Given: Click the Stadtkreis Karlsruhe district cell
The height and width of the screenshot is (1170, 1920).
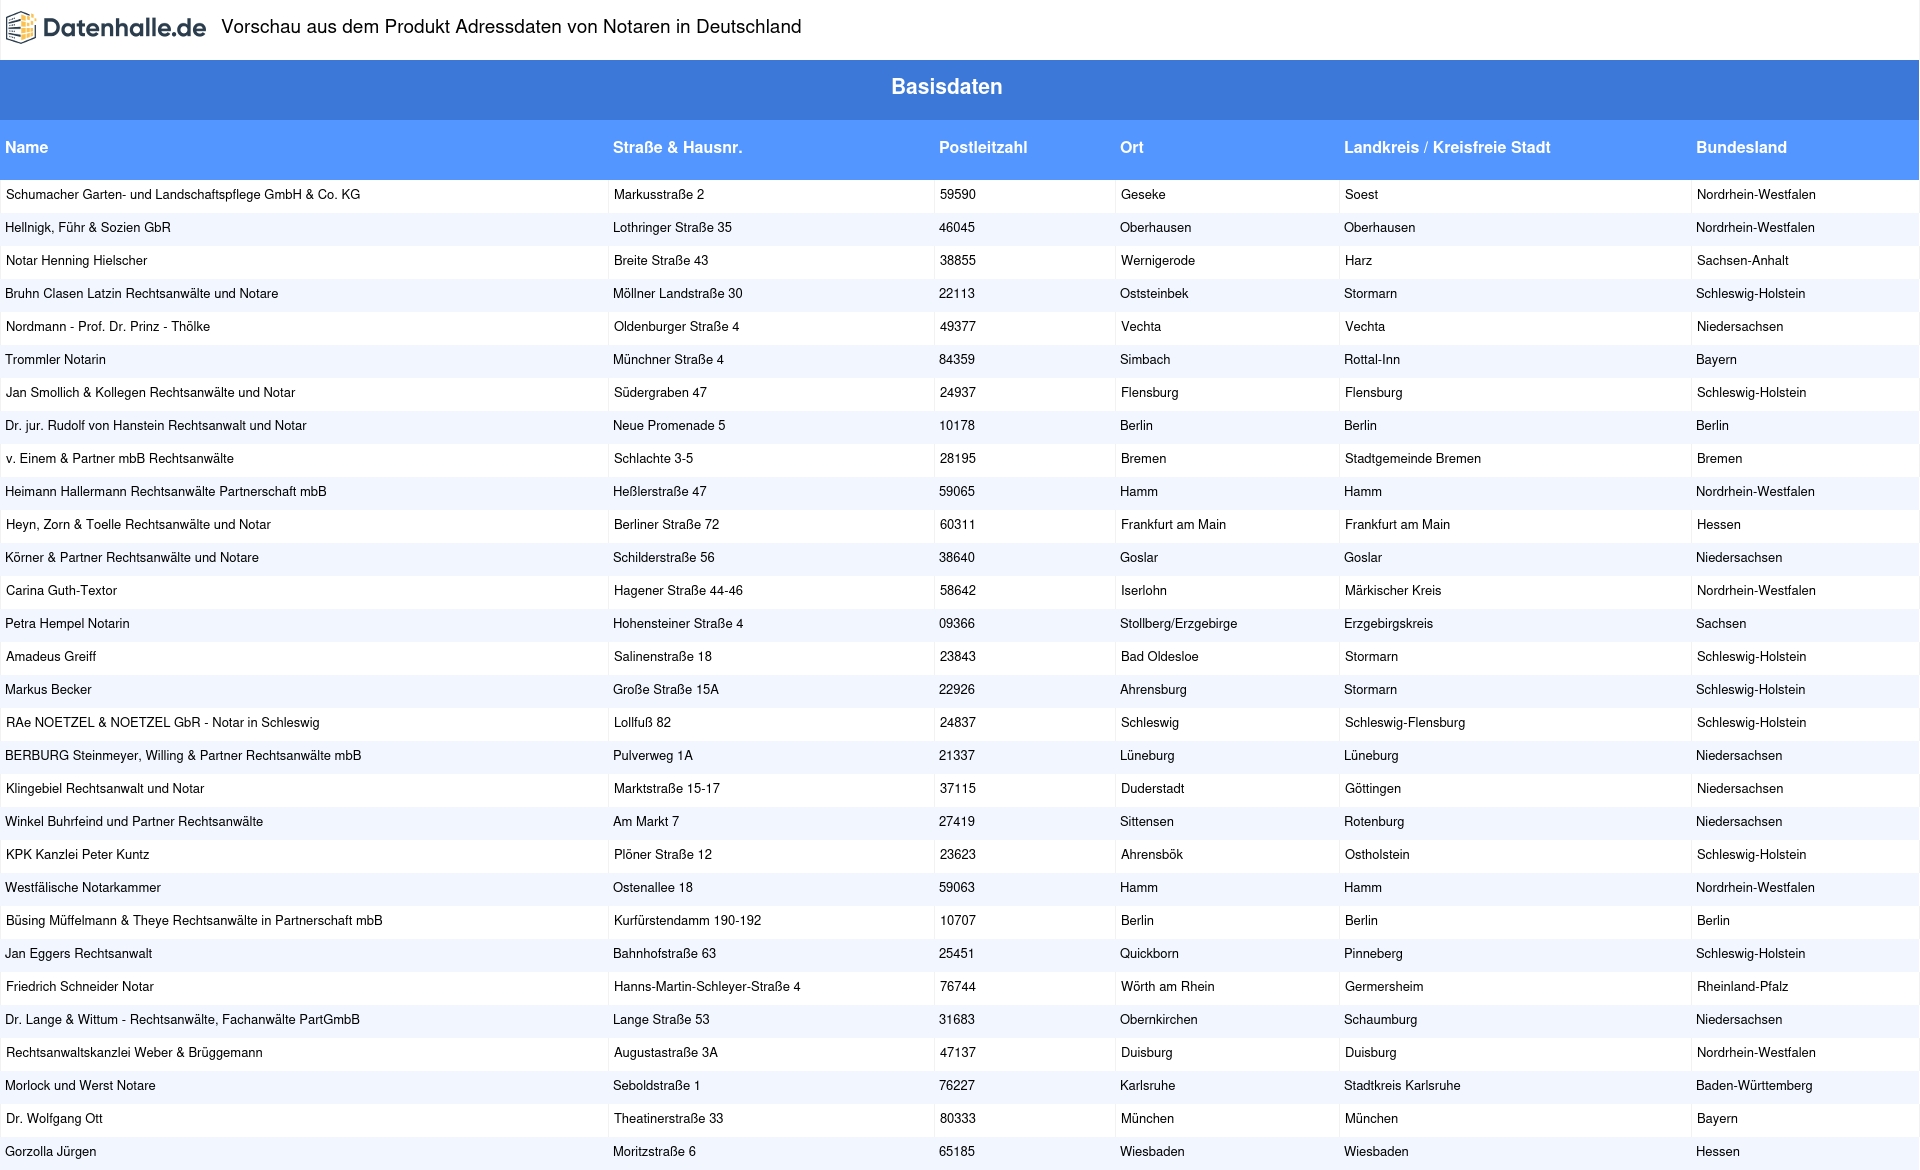Looking at the screenshot, I should [1402, 1086].
